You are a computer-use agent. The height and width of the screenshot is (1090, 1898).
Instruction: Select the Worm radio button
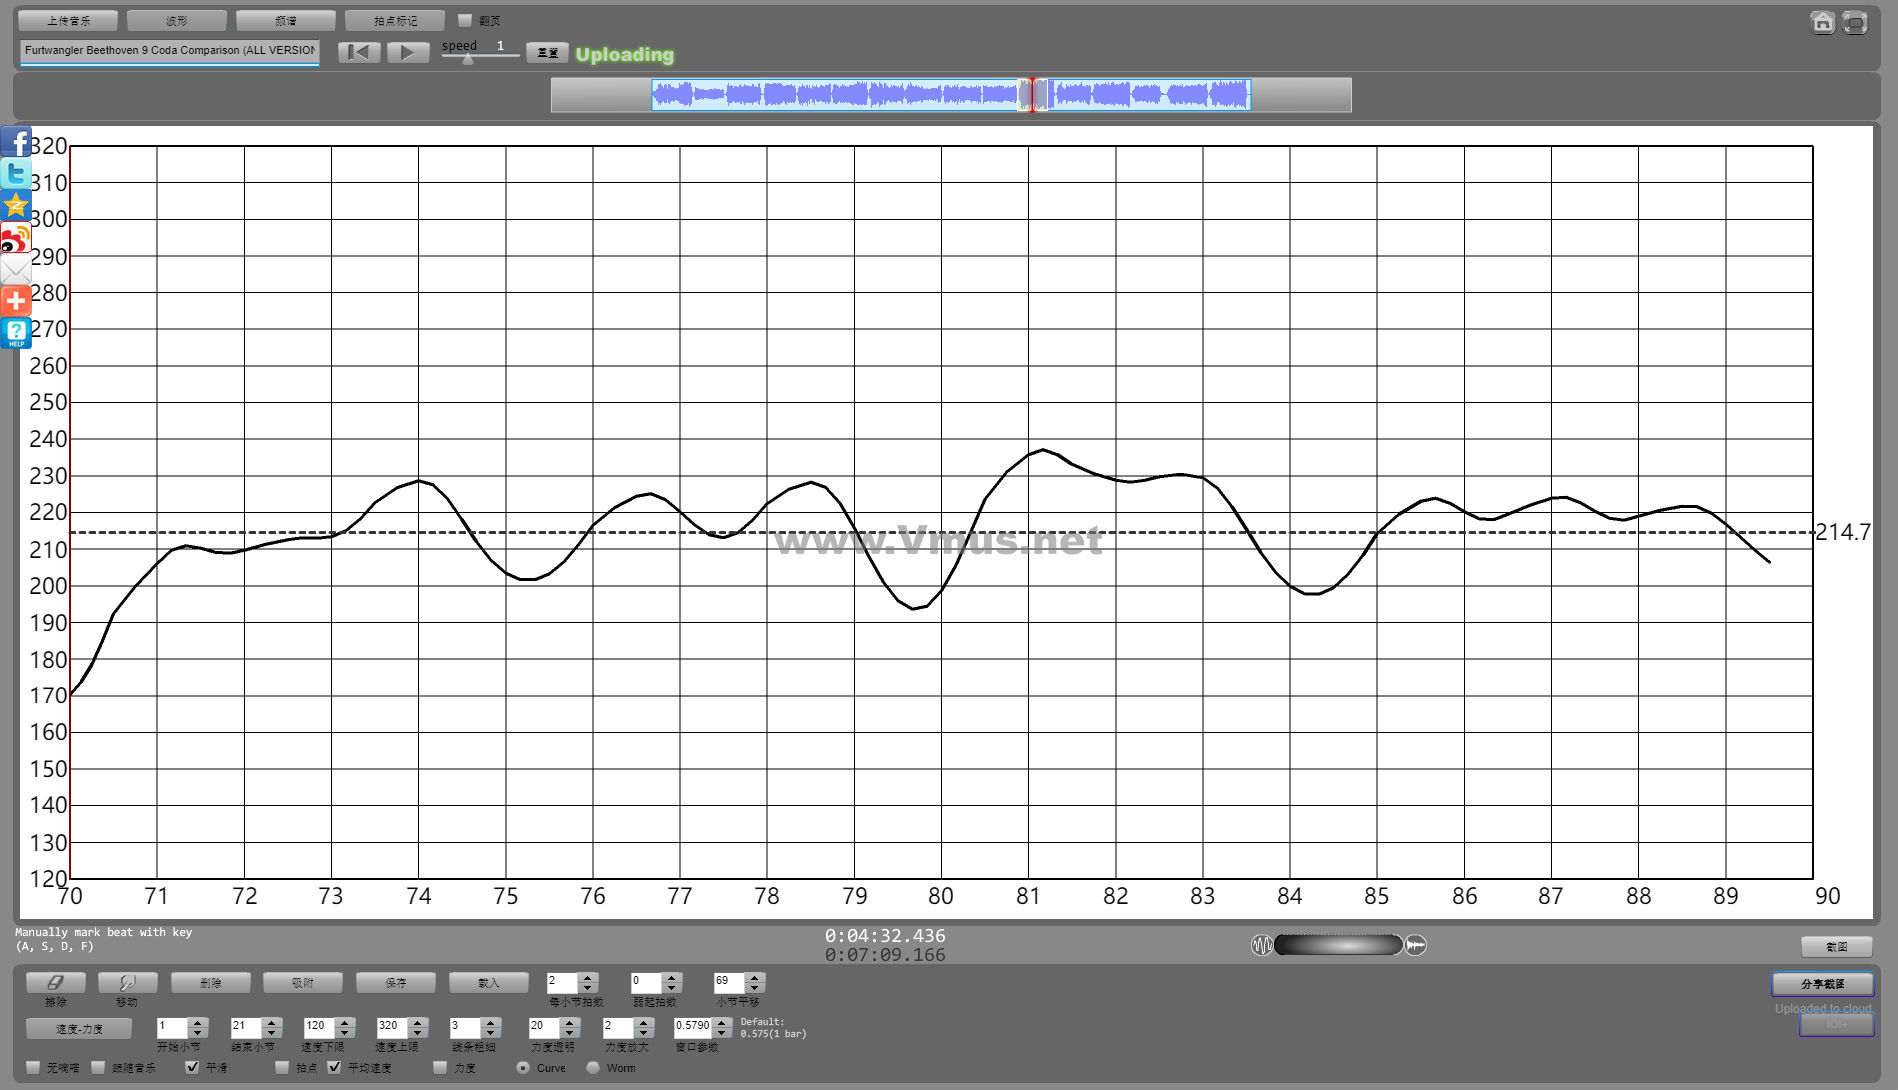coord(593,1067)
